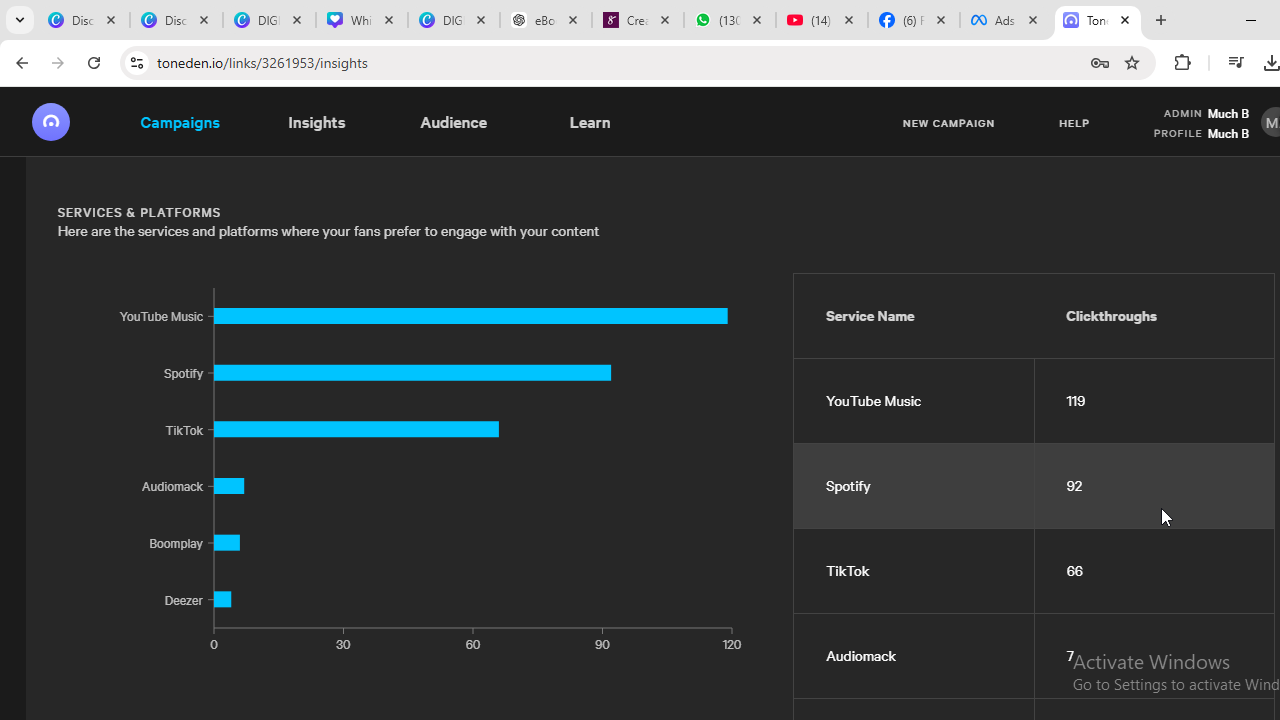
Task: Click the SERVICES & PLATFORMS heading
Action: click(139, 212)
